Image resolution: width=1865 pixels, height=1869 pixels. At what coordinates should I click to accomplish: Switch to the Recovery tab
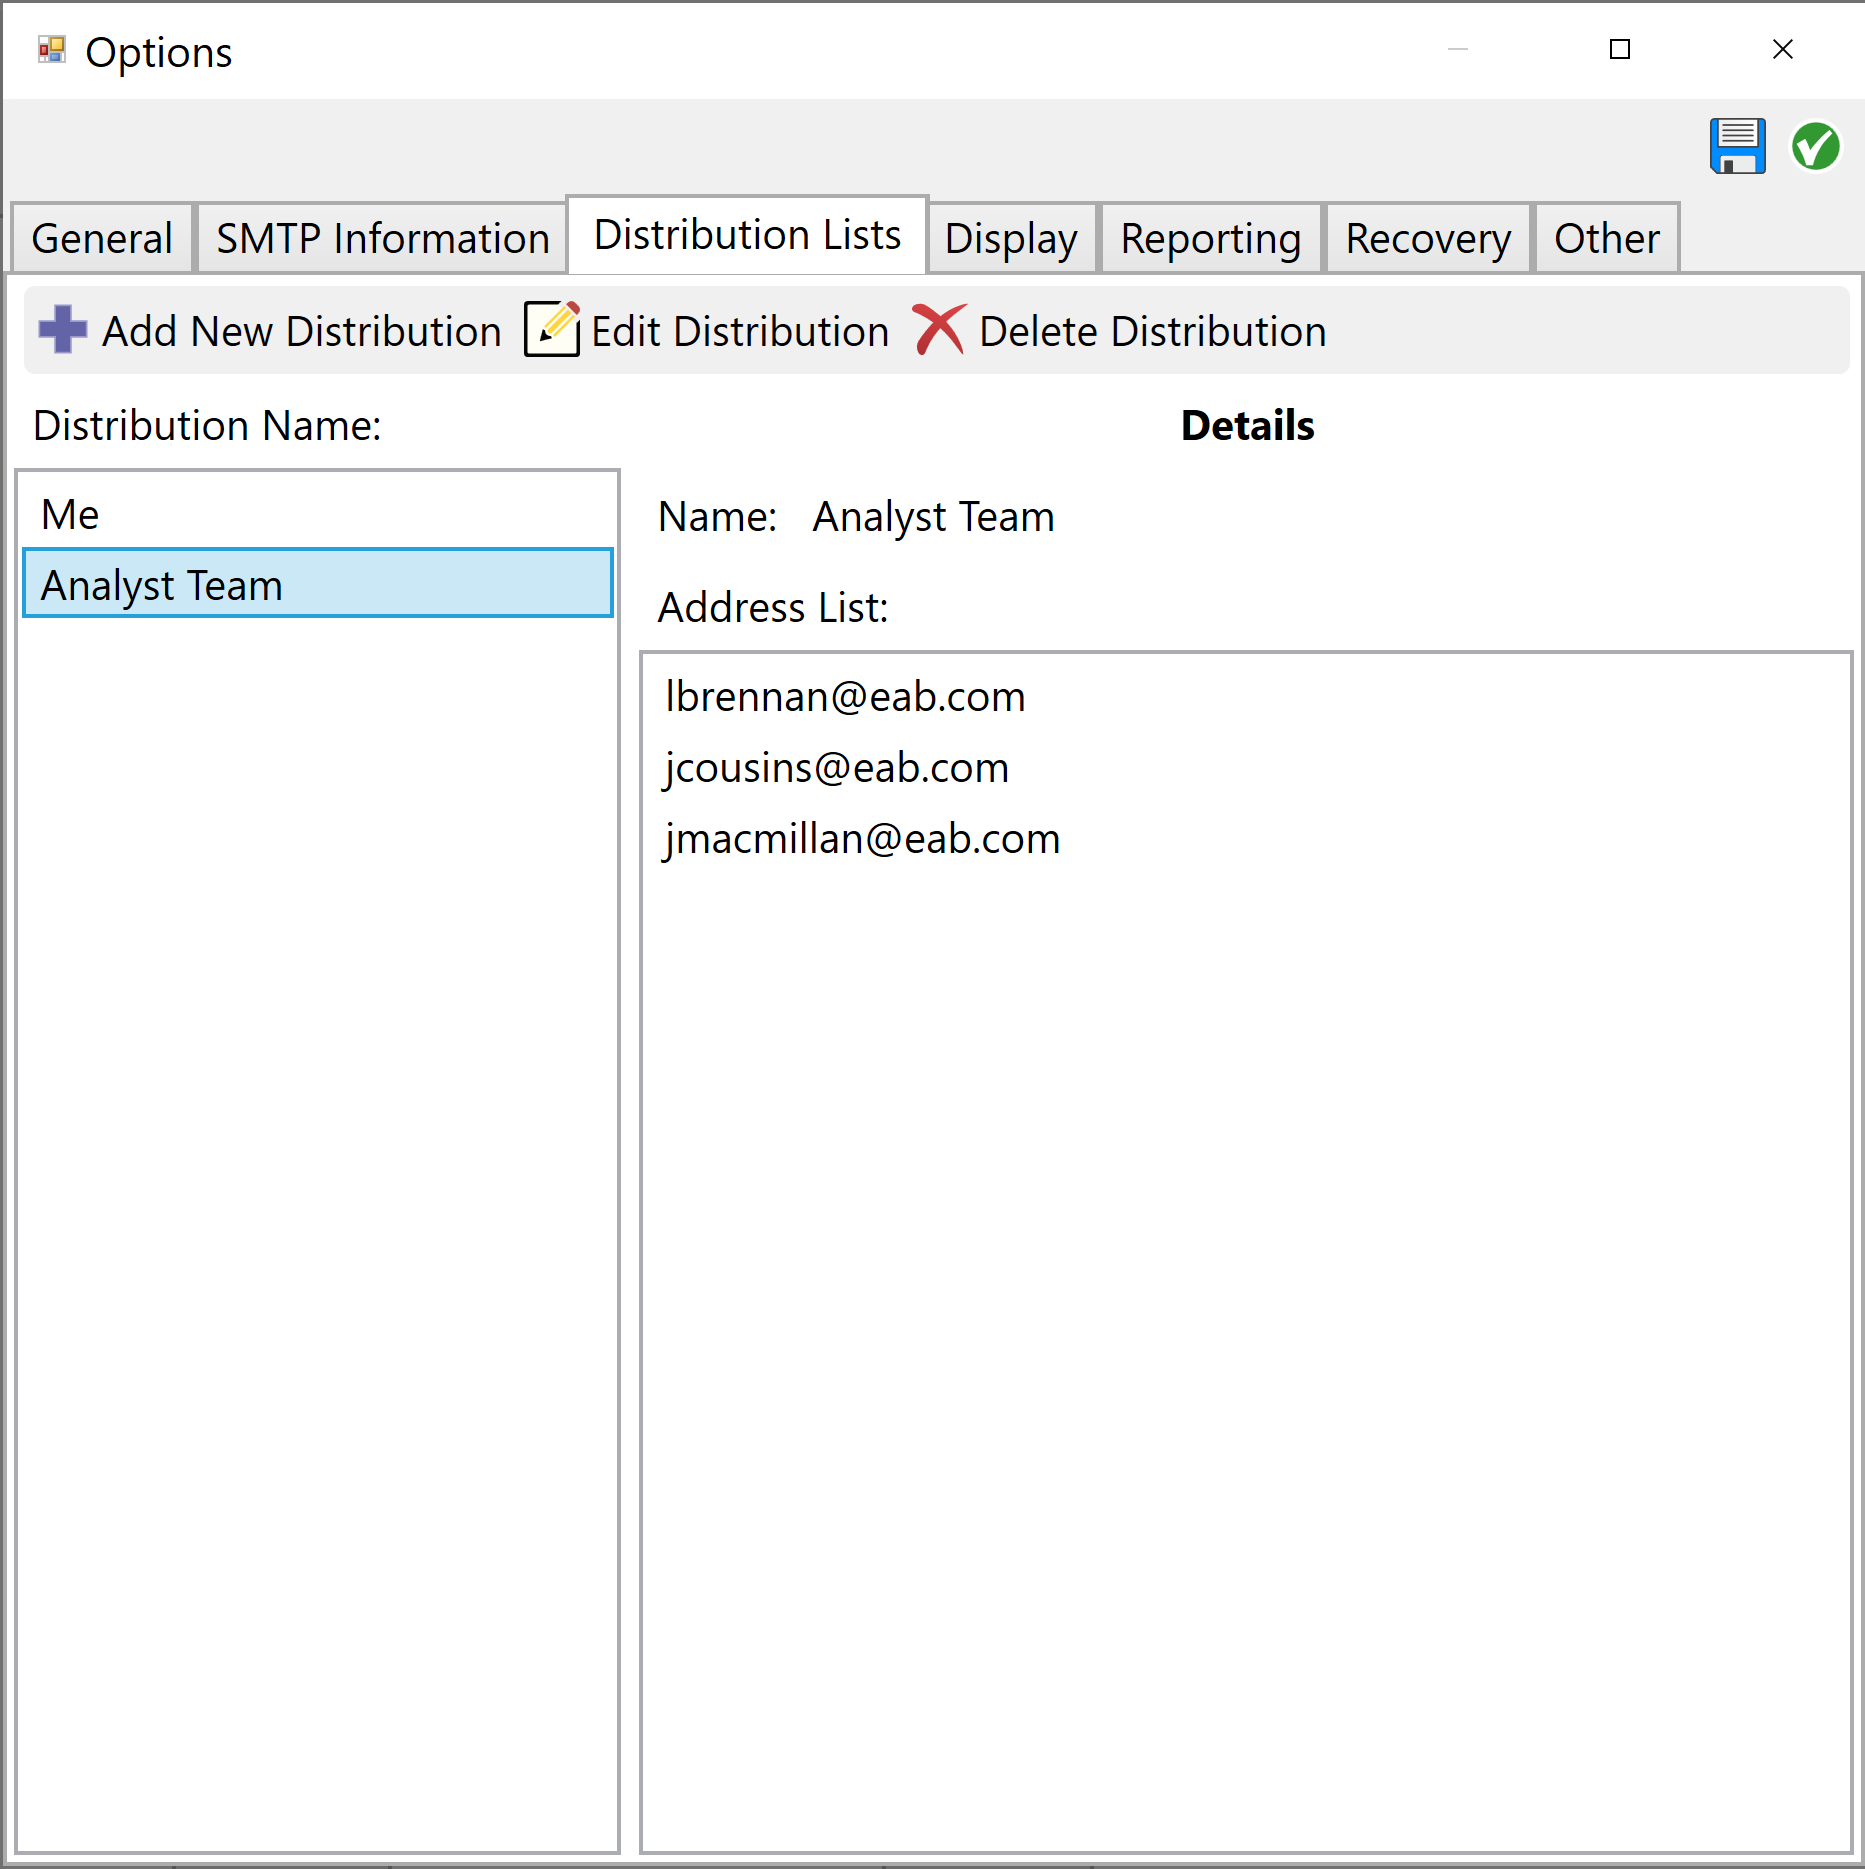tap(1428, 238)
